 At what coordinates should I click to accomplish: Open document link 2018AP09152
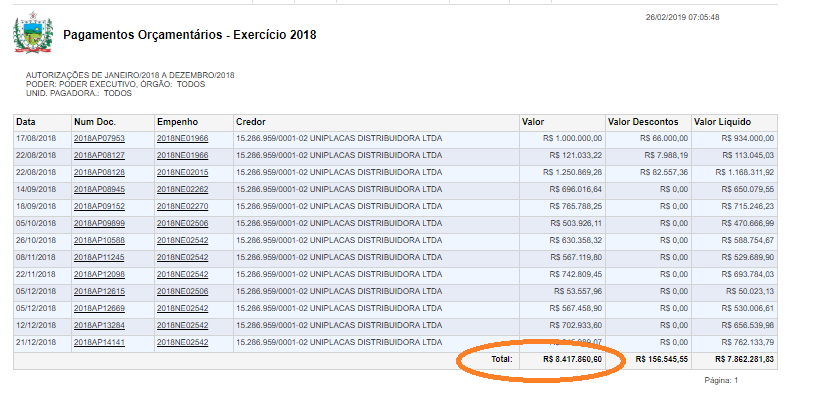[99, 206]
